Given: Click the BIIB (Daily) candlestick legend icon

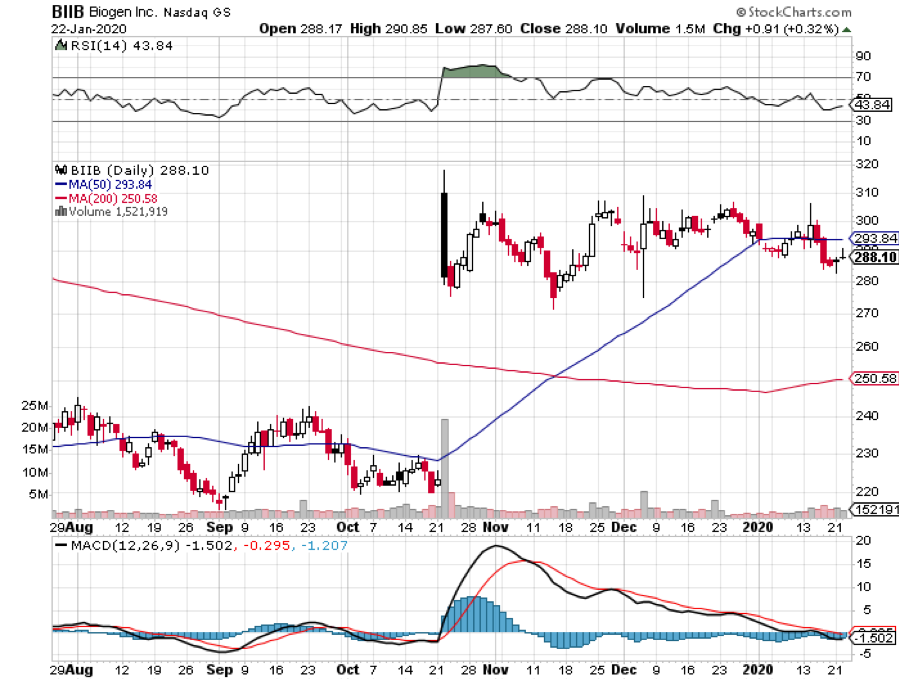Looking at the screenshot, I should [58, 171].
